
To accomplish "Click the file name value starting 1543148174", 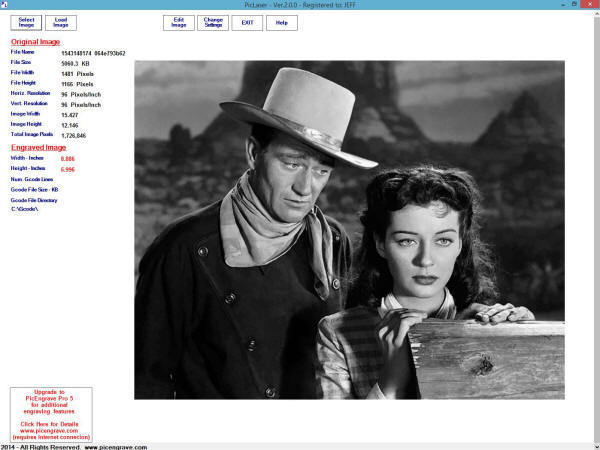I will coord(93,53).
